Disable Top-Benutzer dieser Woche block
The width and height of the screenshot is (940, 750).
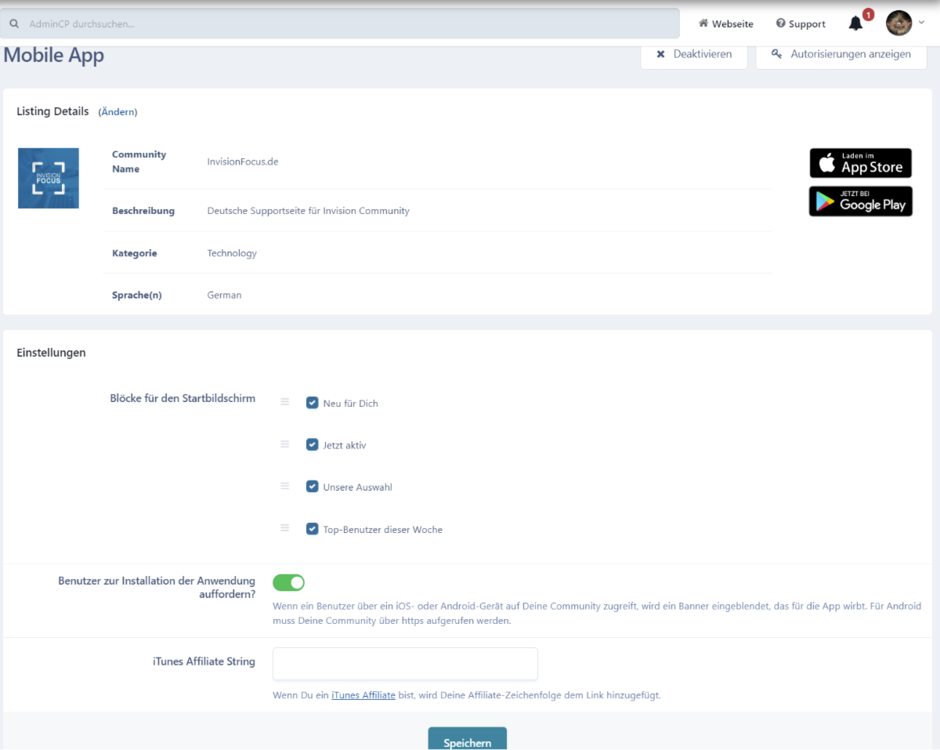[312, 529]
